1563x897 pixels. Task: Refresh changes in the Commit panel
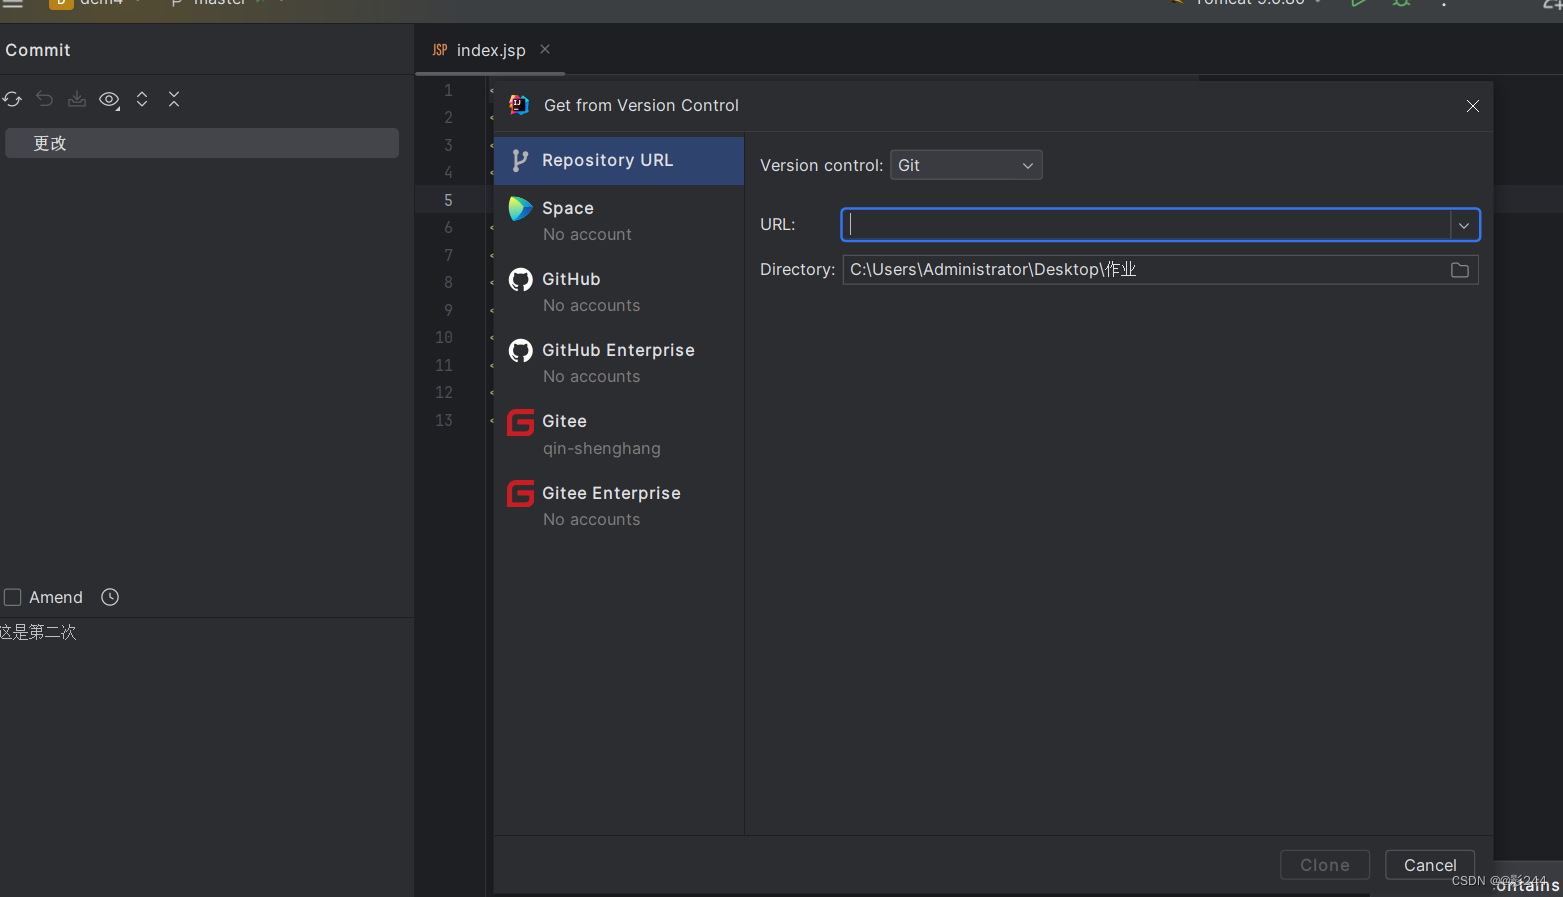tap(12, 99)
